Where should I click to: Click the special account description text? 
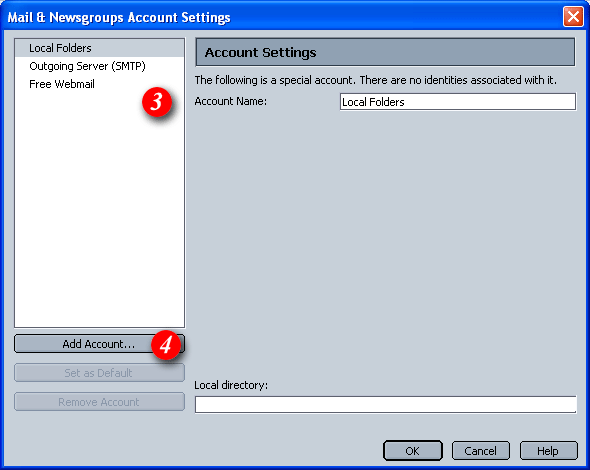375,80
